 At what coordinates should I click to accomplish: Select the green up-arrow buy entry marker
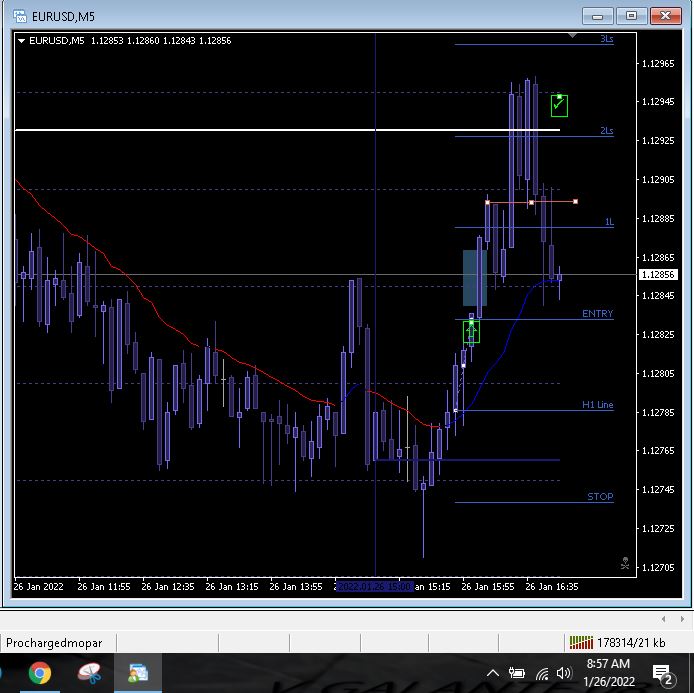[471, 331]
